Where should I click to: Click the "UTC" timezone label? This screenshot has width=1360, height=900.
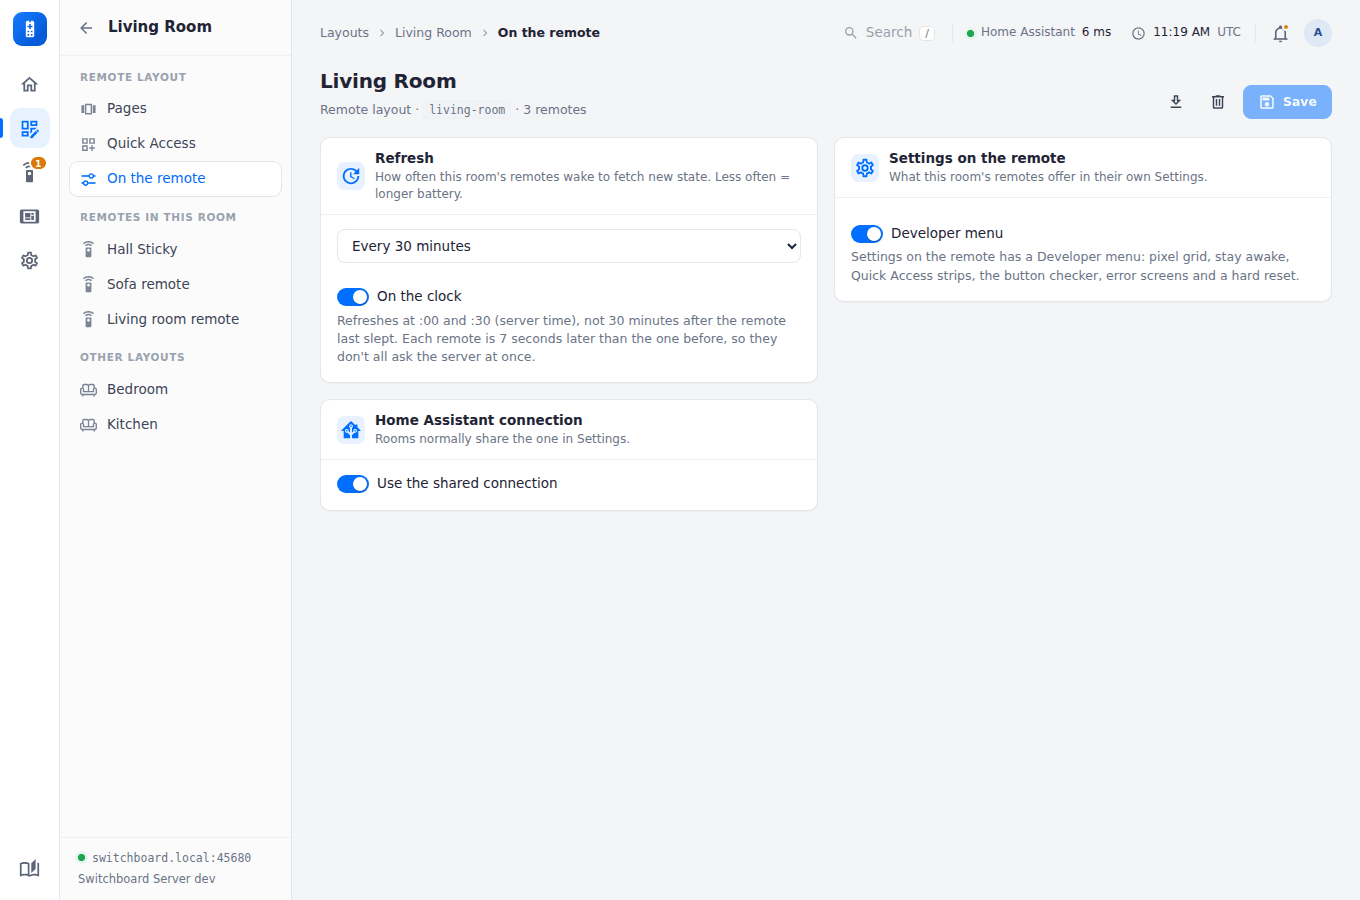(1229, 32)
